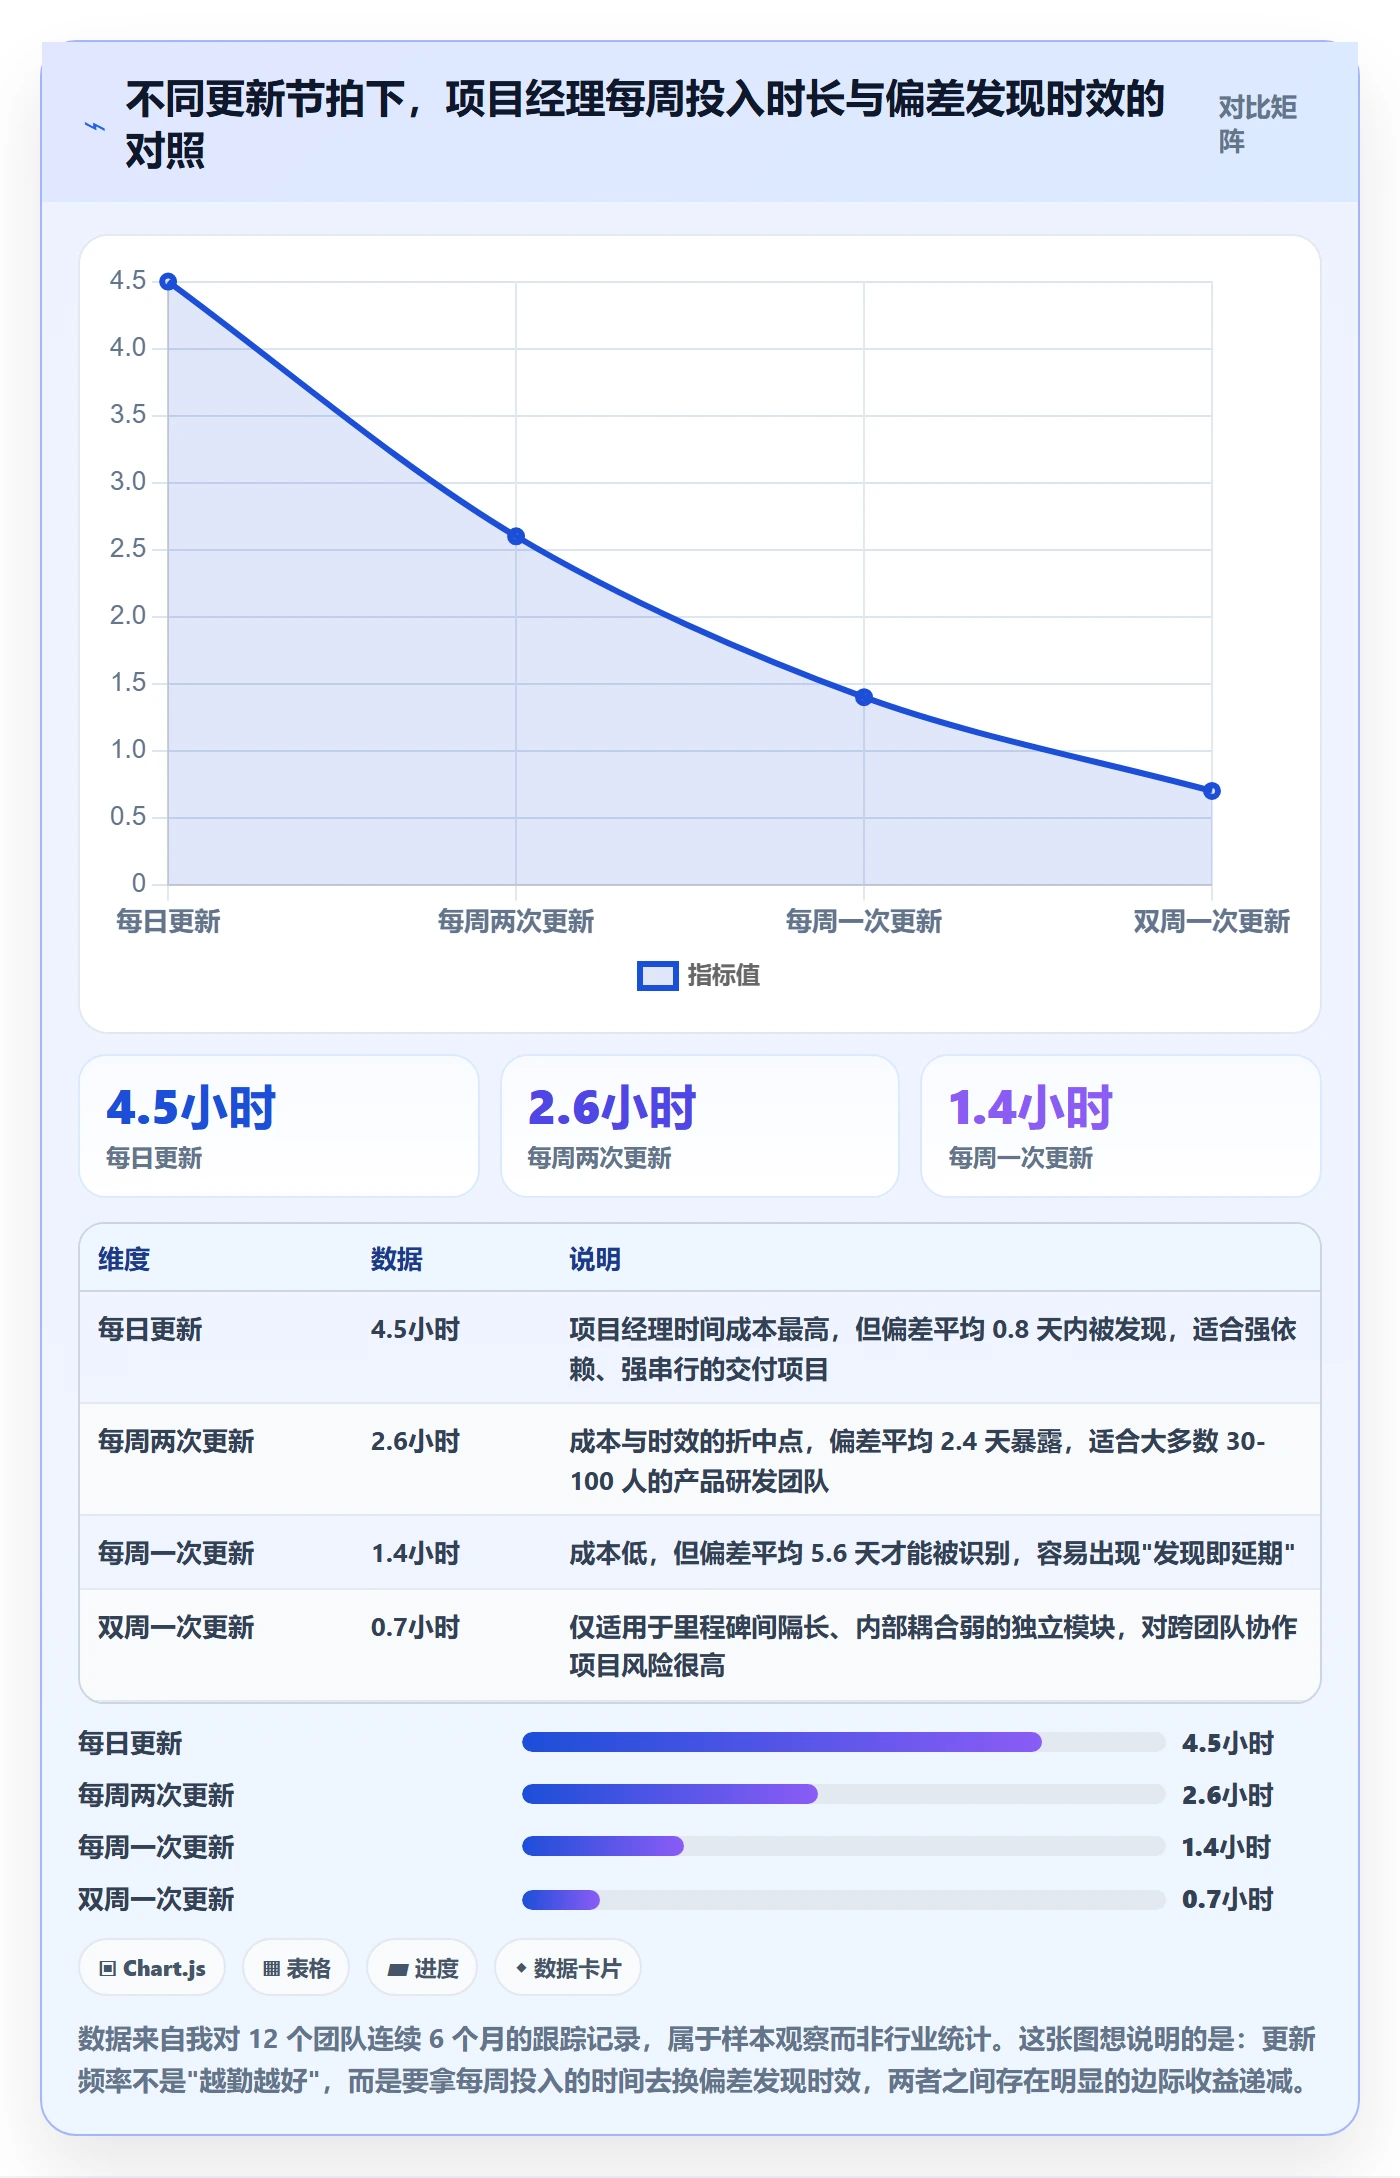Click the 双周一次更新 0.7小时 progress bar

[844, 1899]
